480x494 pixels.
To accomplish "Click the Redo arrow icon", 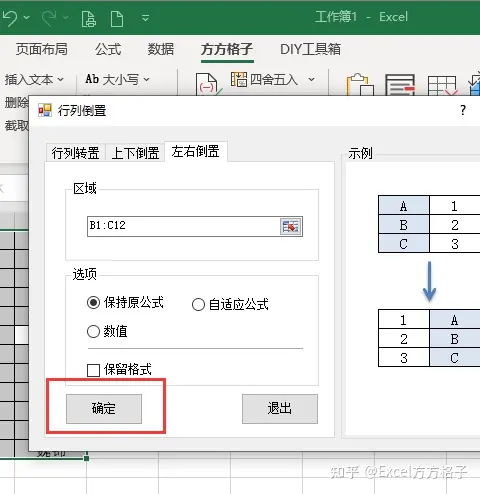I will pyautogui.click(x=49, y=17).
